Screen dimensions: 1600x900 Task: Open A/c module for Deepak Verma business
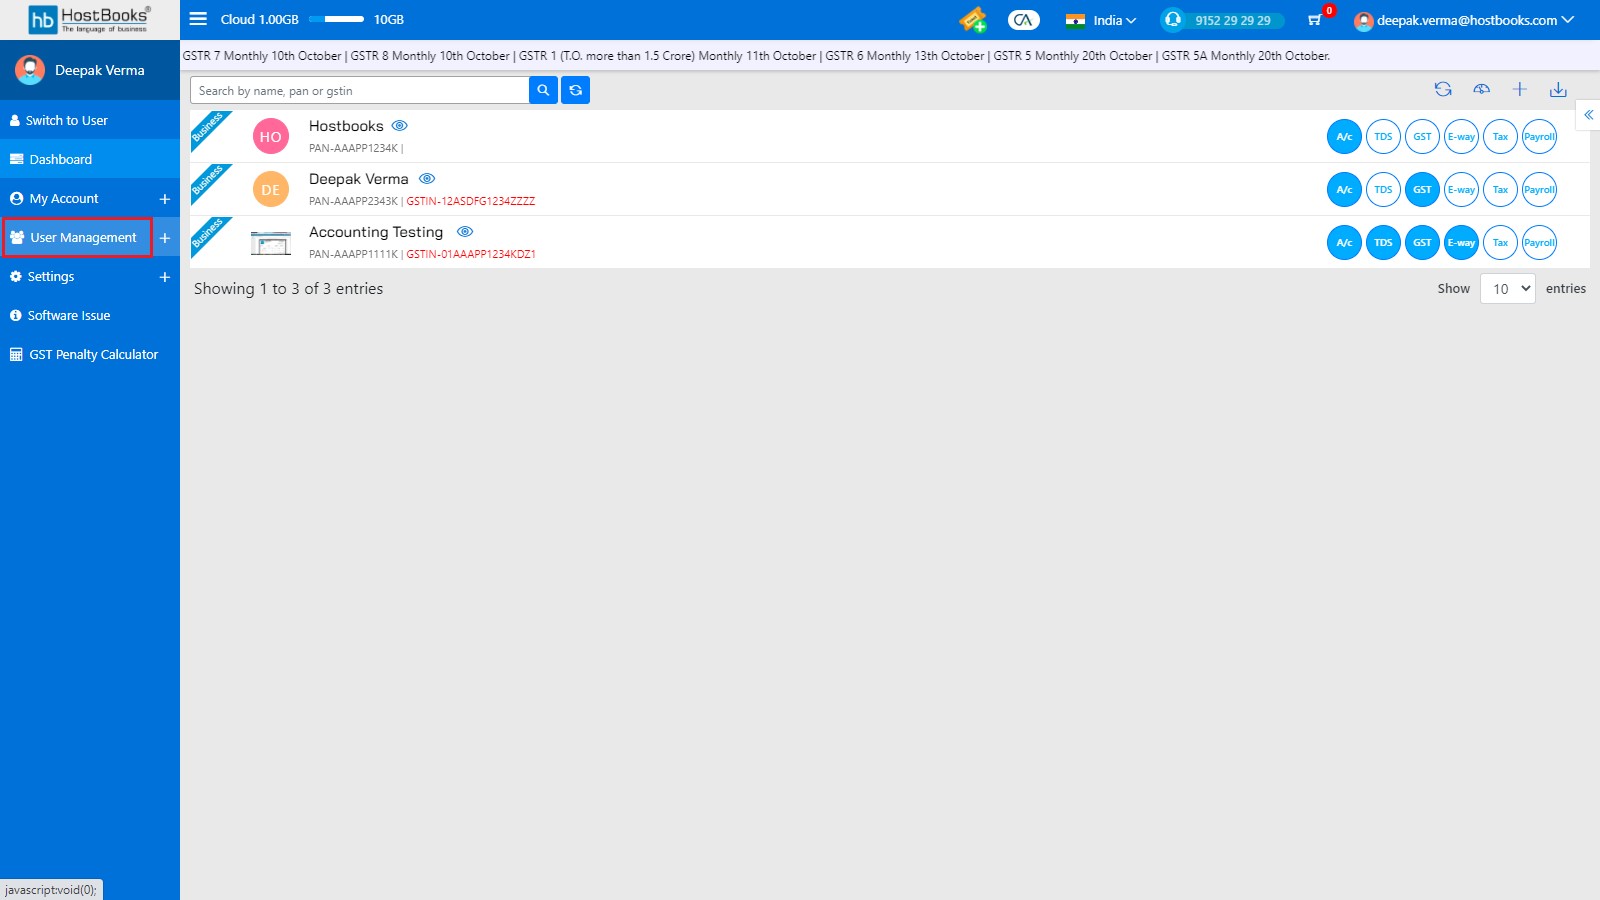pos(1344,190)
